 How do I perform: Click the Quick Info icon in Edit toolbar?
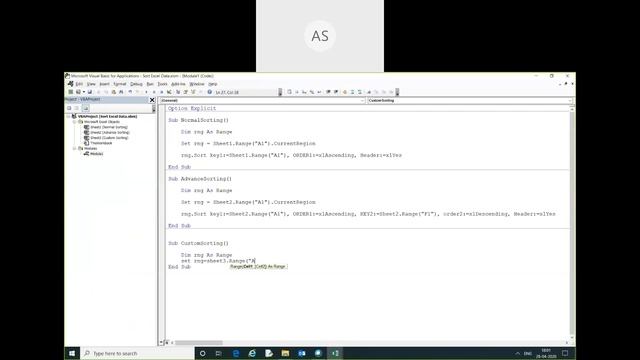click(304, 92)
